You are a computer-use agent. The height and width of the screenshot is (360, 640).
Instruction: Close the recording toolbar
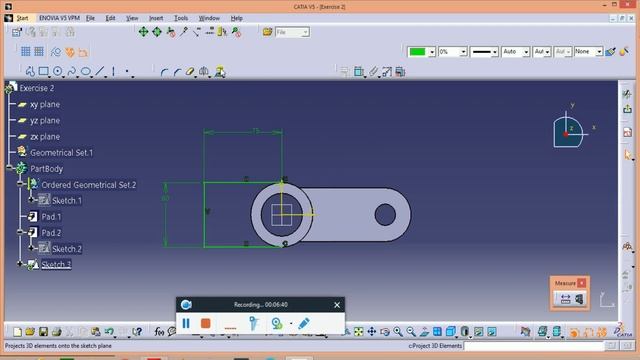coord(337,305)
